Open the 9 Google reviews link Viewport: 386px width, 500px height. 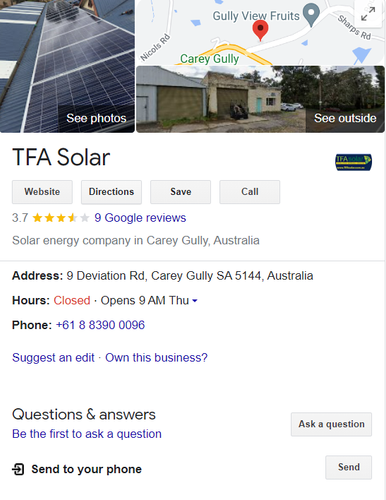pyautogui.click(x=140, y=218)
